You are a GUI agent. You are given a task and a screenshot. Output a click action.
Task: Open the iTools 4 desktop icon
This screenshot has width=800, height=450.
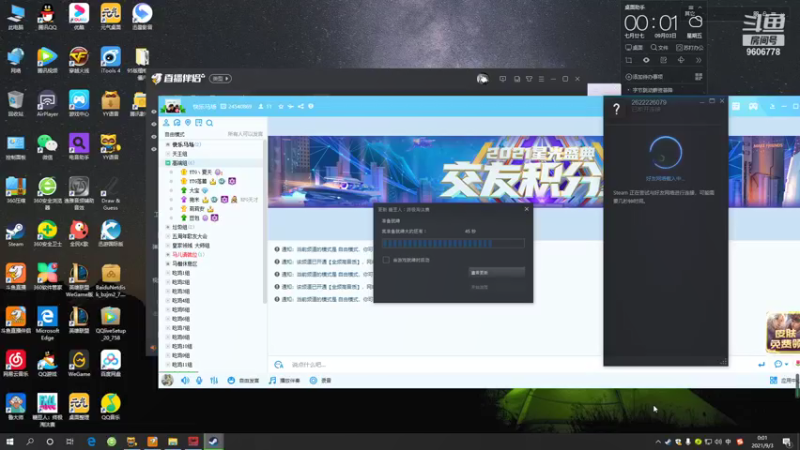pos(110,60)
